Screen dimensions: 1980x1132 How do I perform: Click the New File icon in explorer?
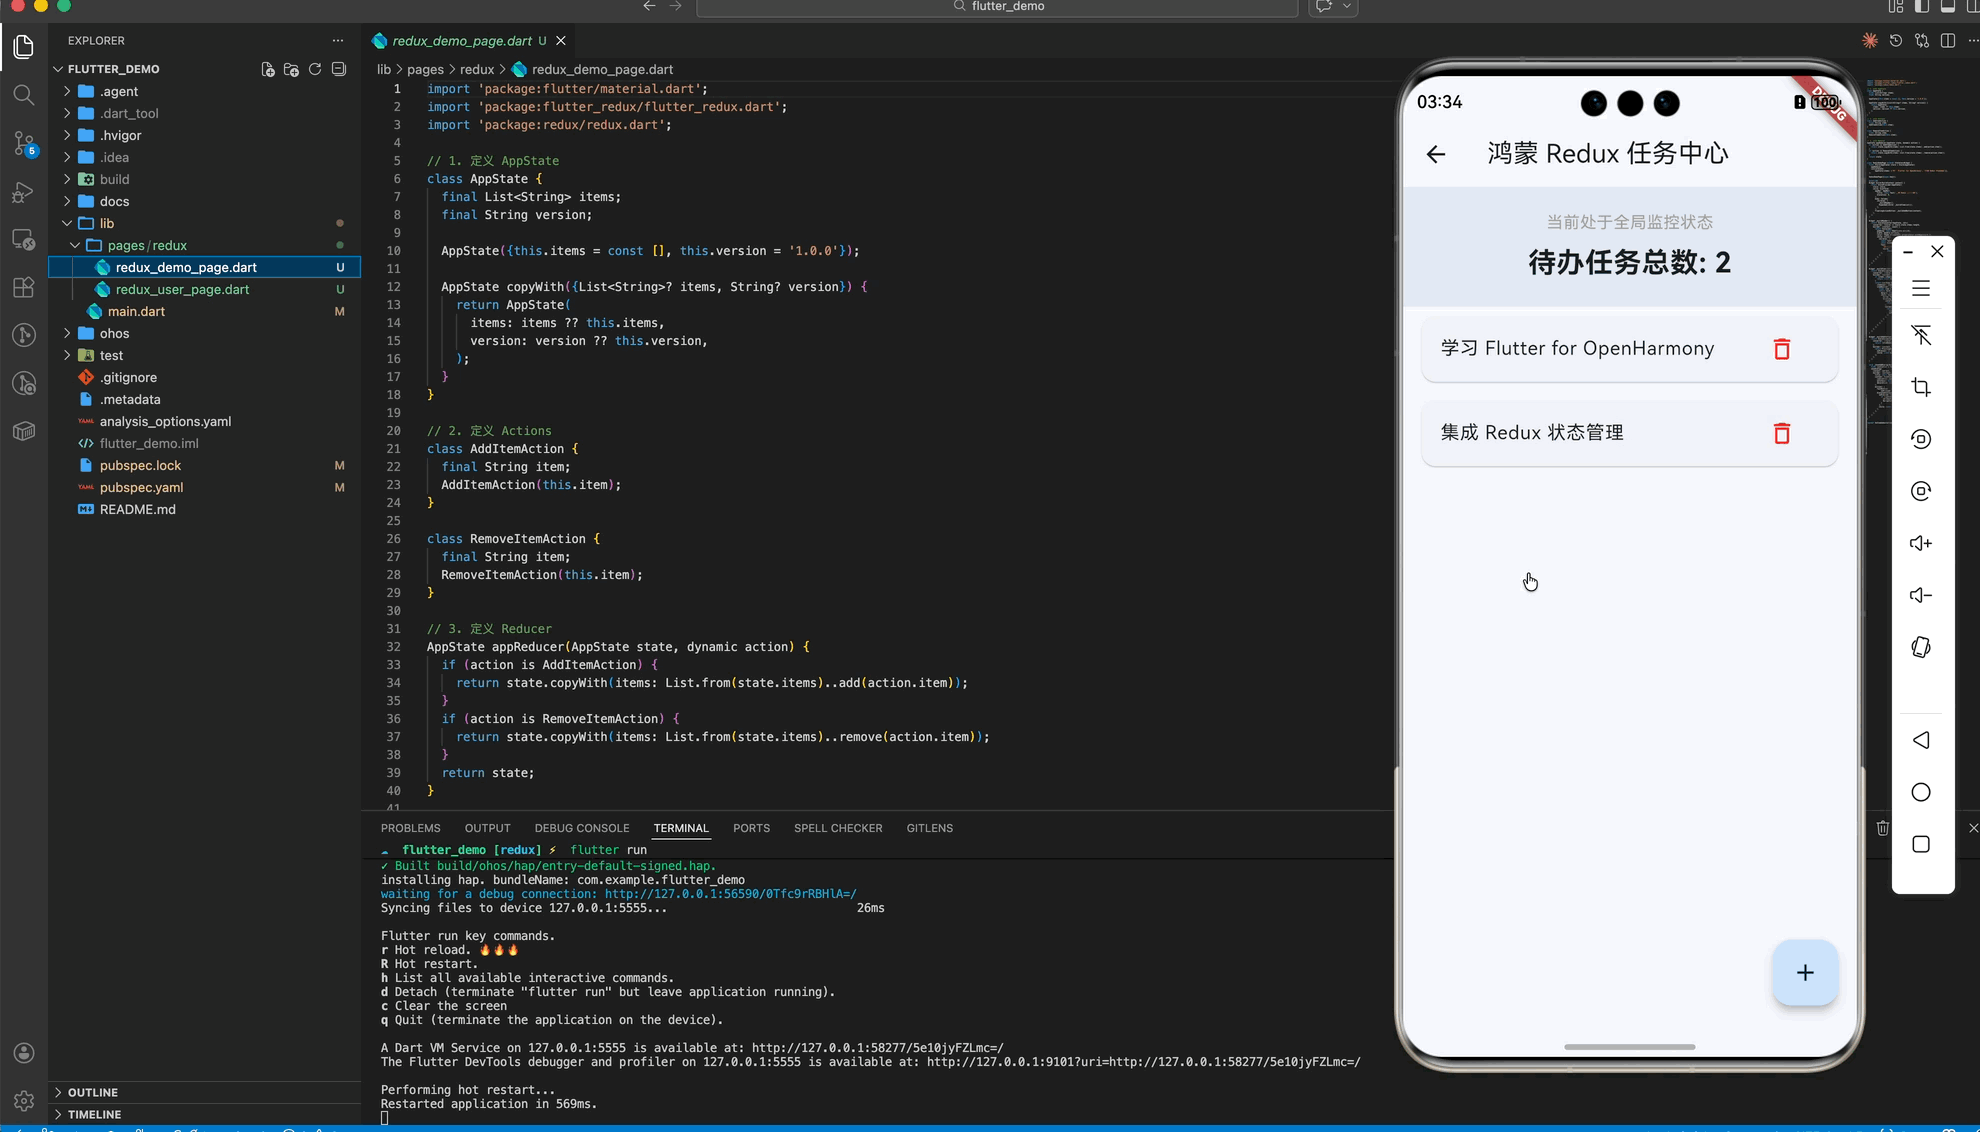(x=267, y=69)
